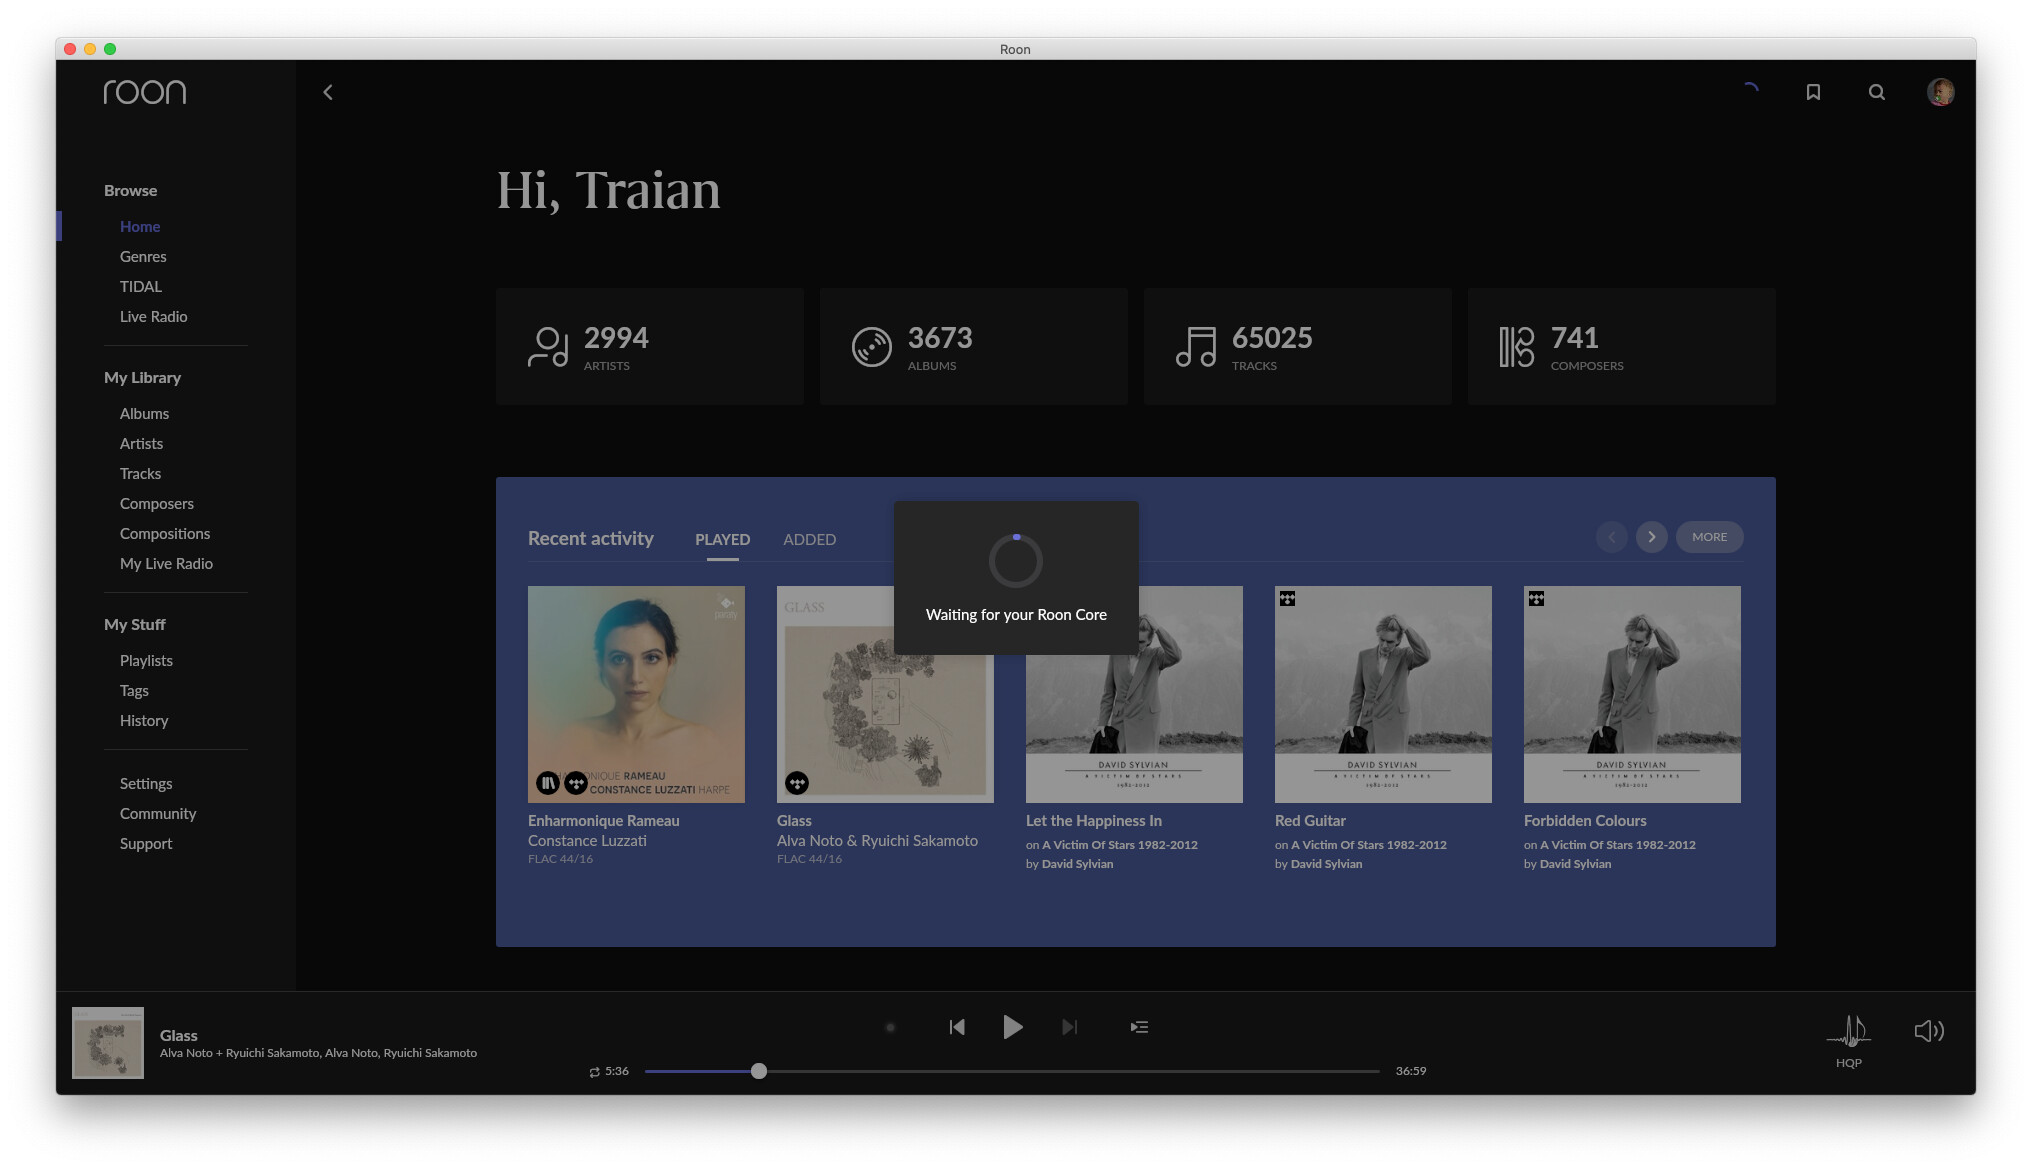Skip to the previous track
The height and width of the screenshot is (1169, 2032).
[957, 1027]
